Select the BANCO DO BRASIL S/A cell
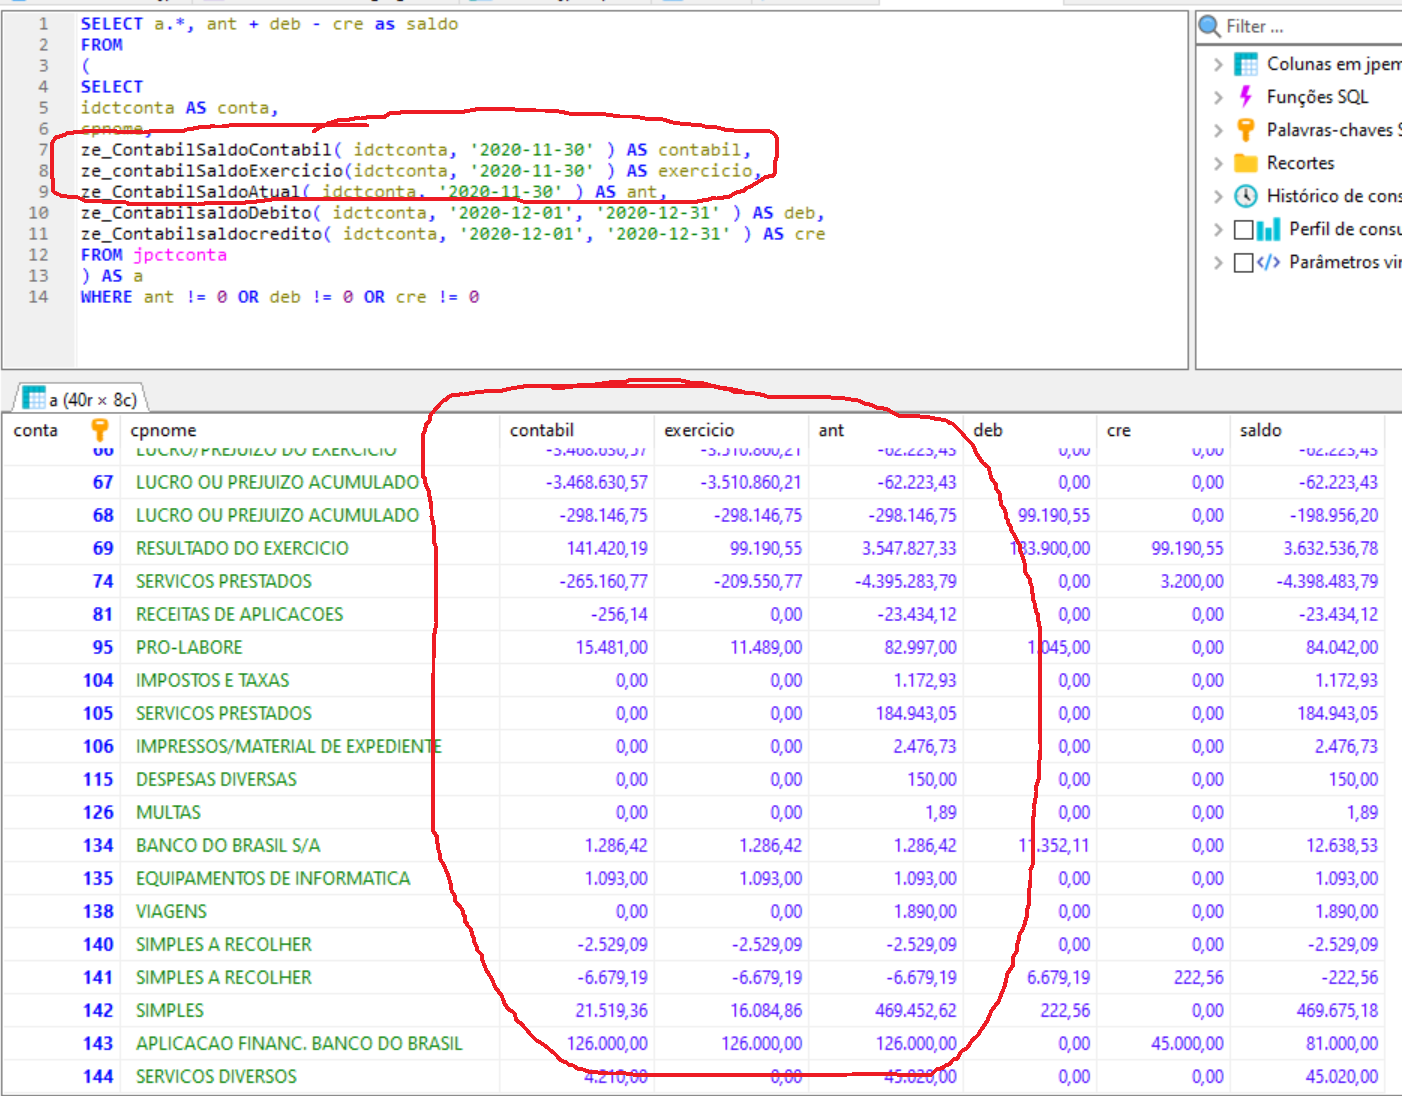Screen dimensions: 1402x1096 (228, 846)
